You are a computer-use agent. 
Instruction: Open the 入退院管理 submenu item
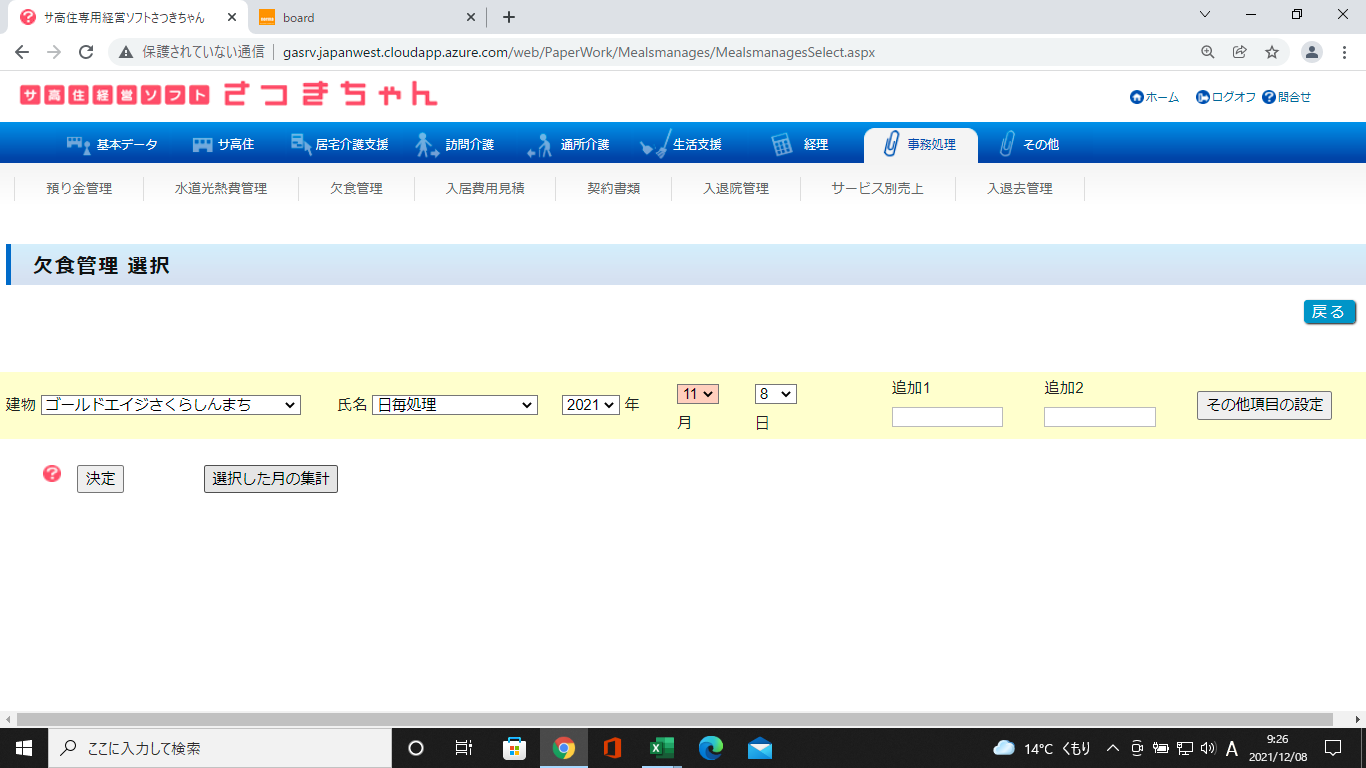tap(735, 188)
